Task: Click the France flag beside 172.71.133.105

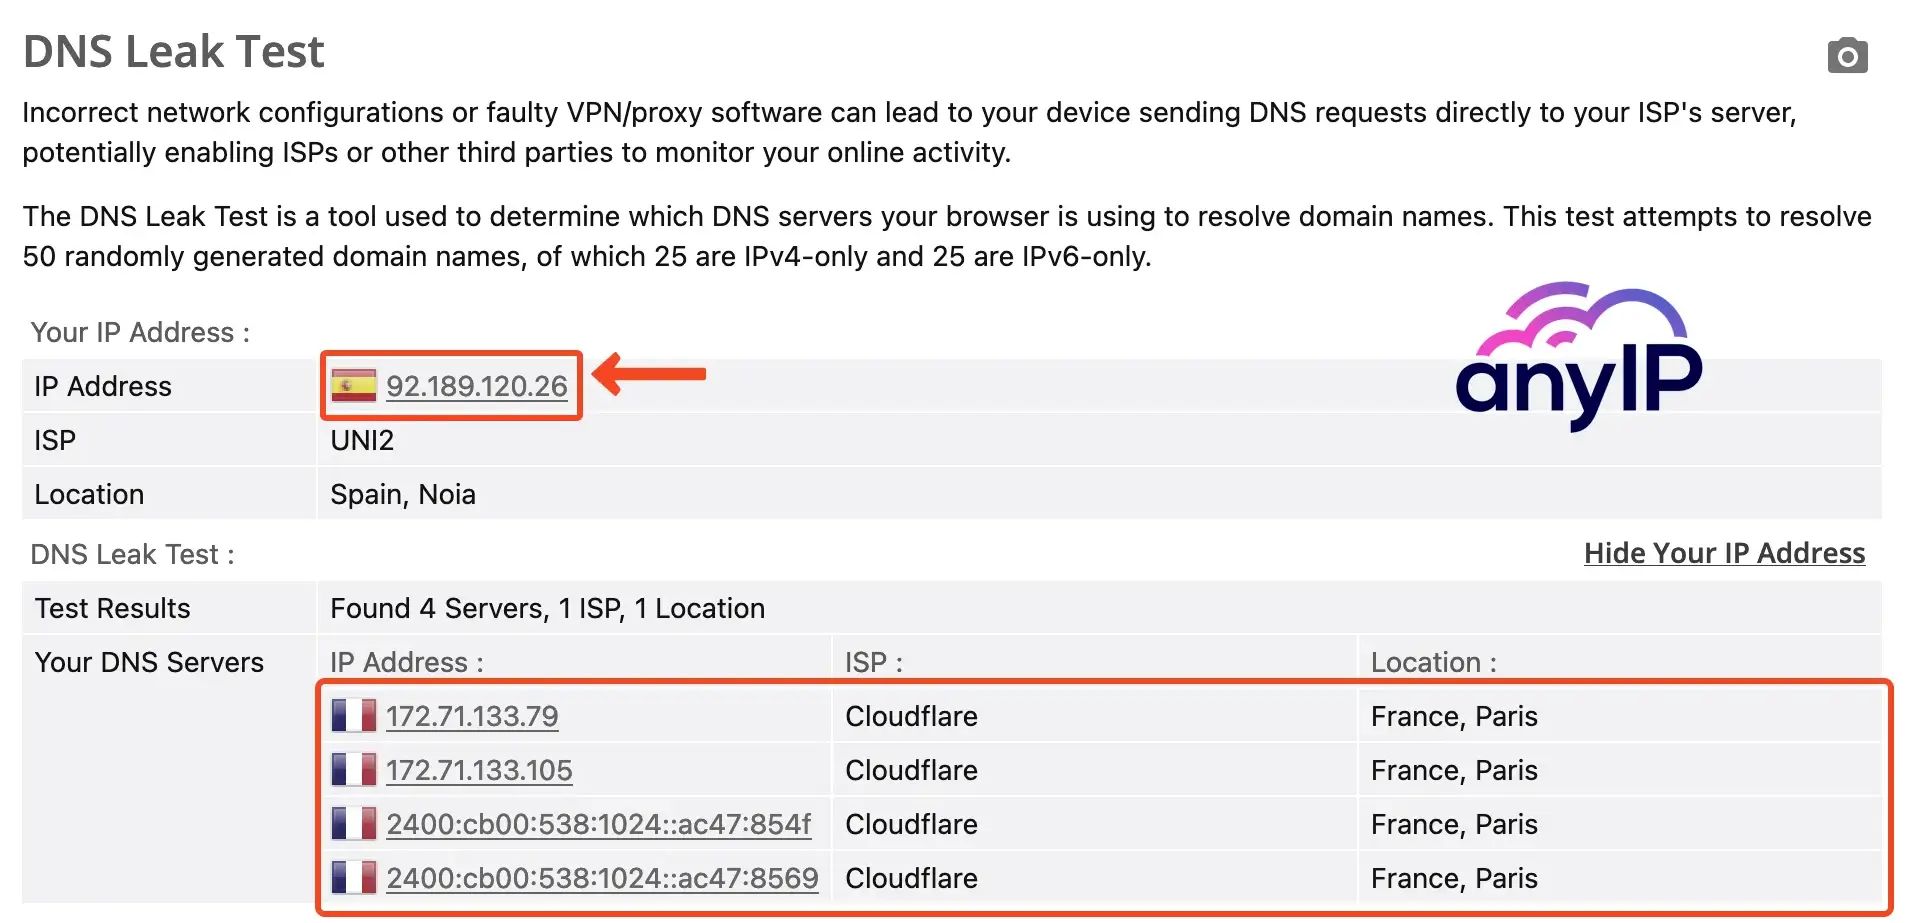Action: click(354, 770)
